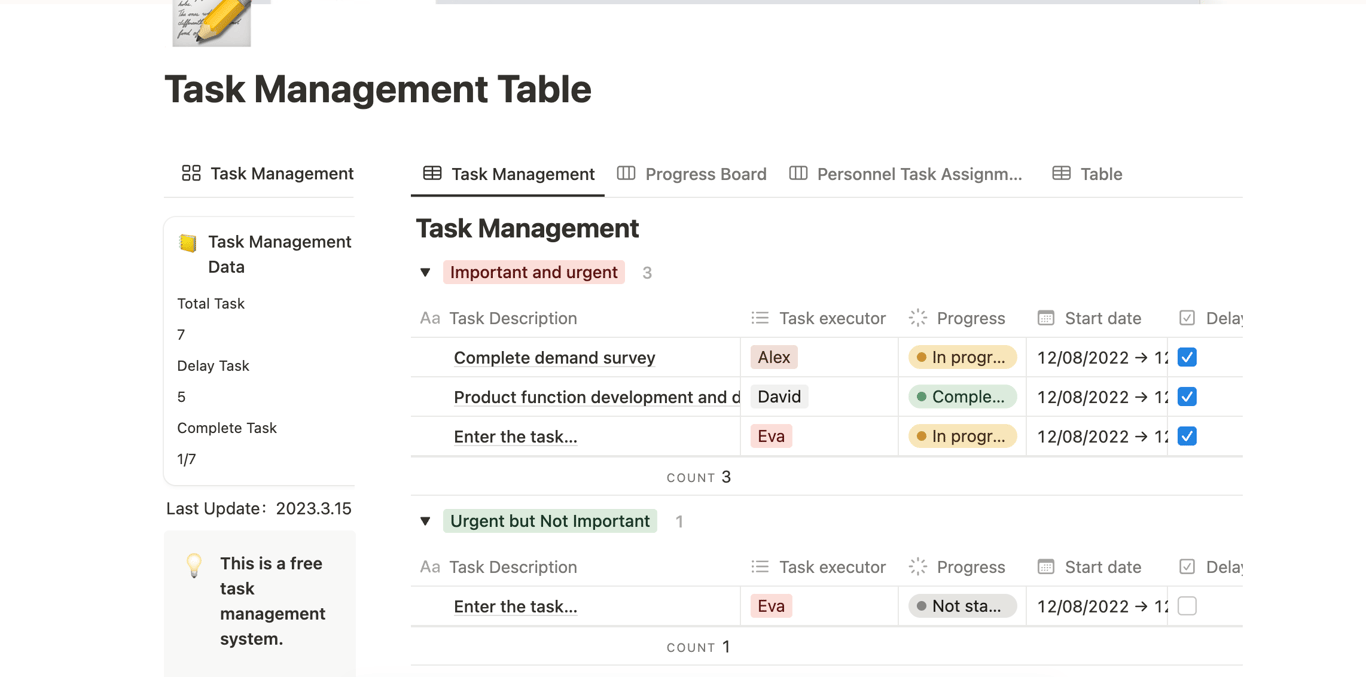
Task: Click the Task executor list icon
Action: (x=760, y=318)
